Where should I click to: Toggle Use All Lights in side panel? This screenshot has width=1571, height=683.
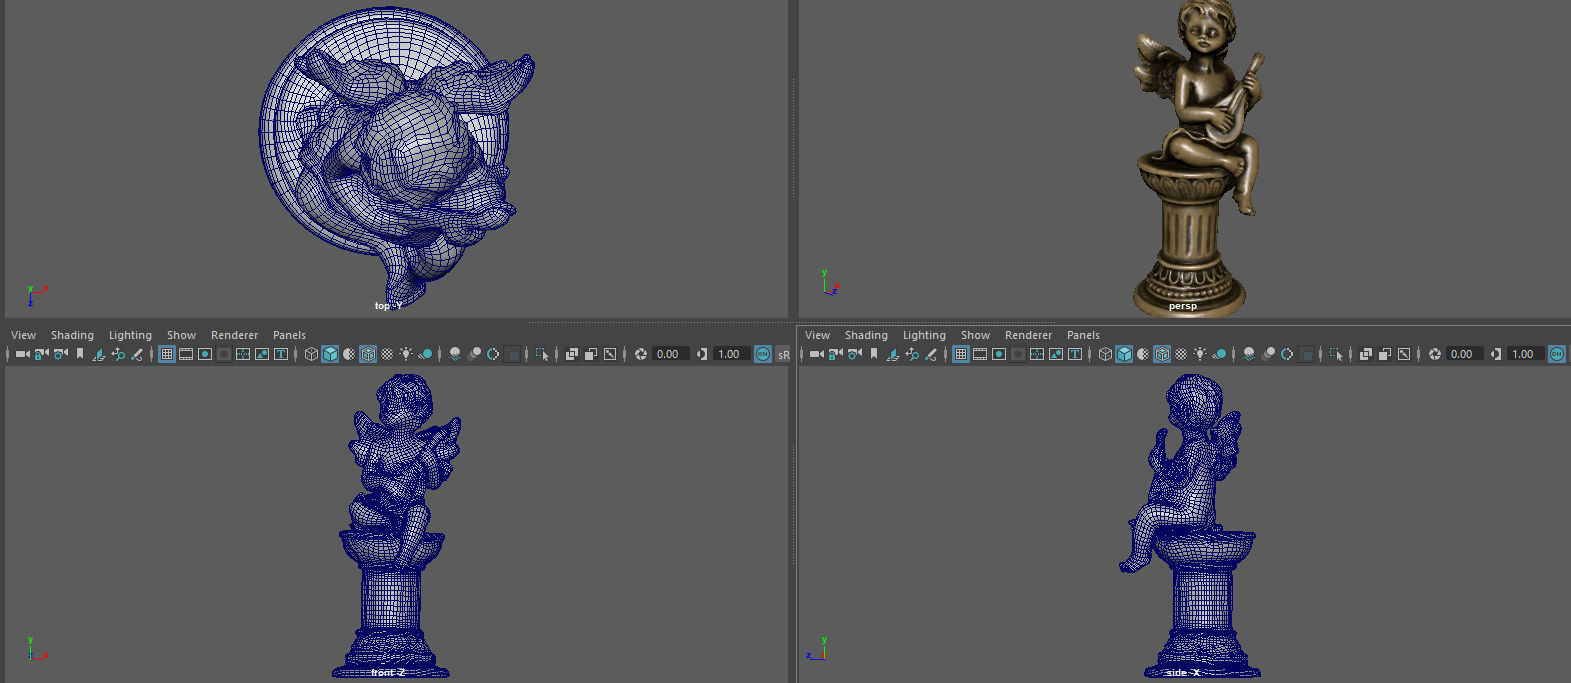click(1200, 354)
